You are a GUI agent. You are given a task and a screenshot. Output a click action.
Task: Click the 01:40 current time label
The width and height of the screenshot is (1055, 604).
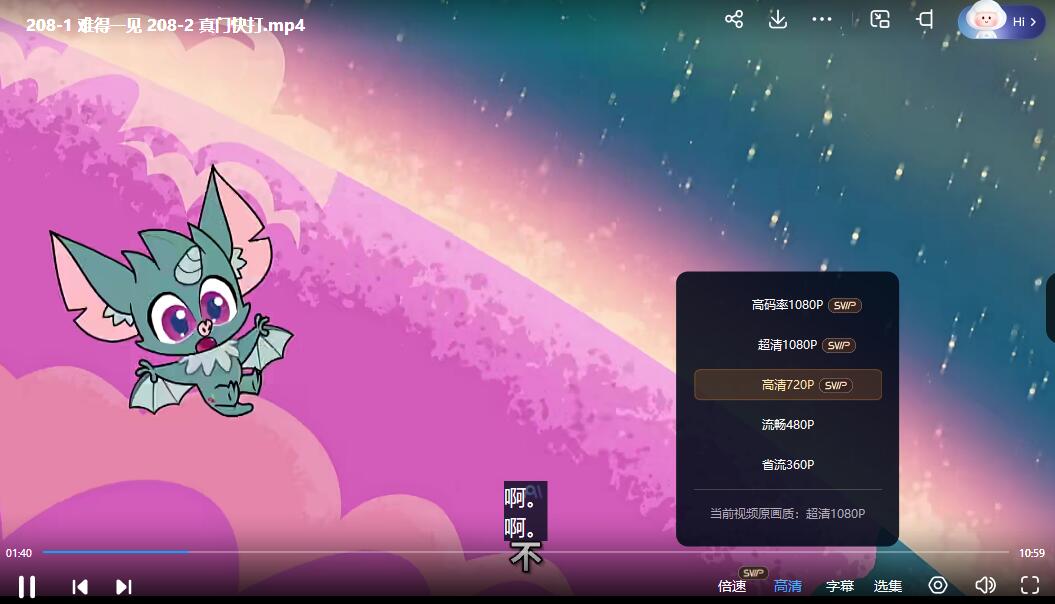point(19,553)
